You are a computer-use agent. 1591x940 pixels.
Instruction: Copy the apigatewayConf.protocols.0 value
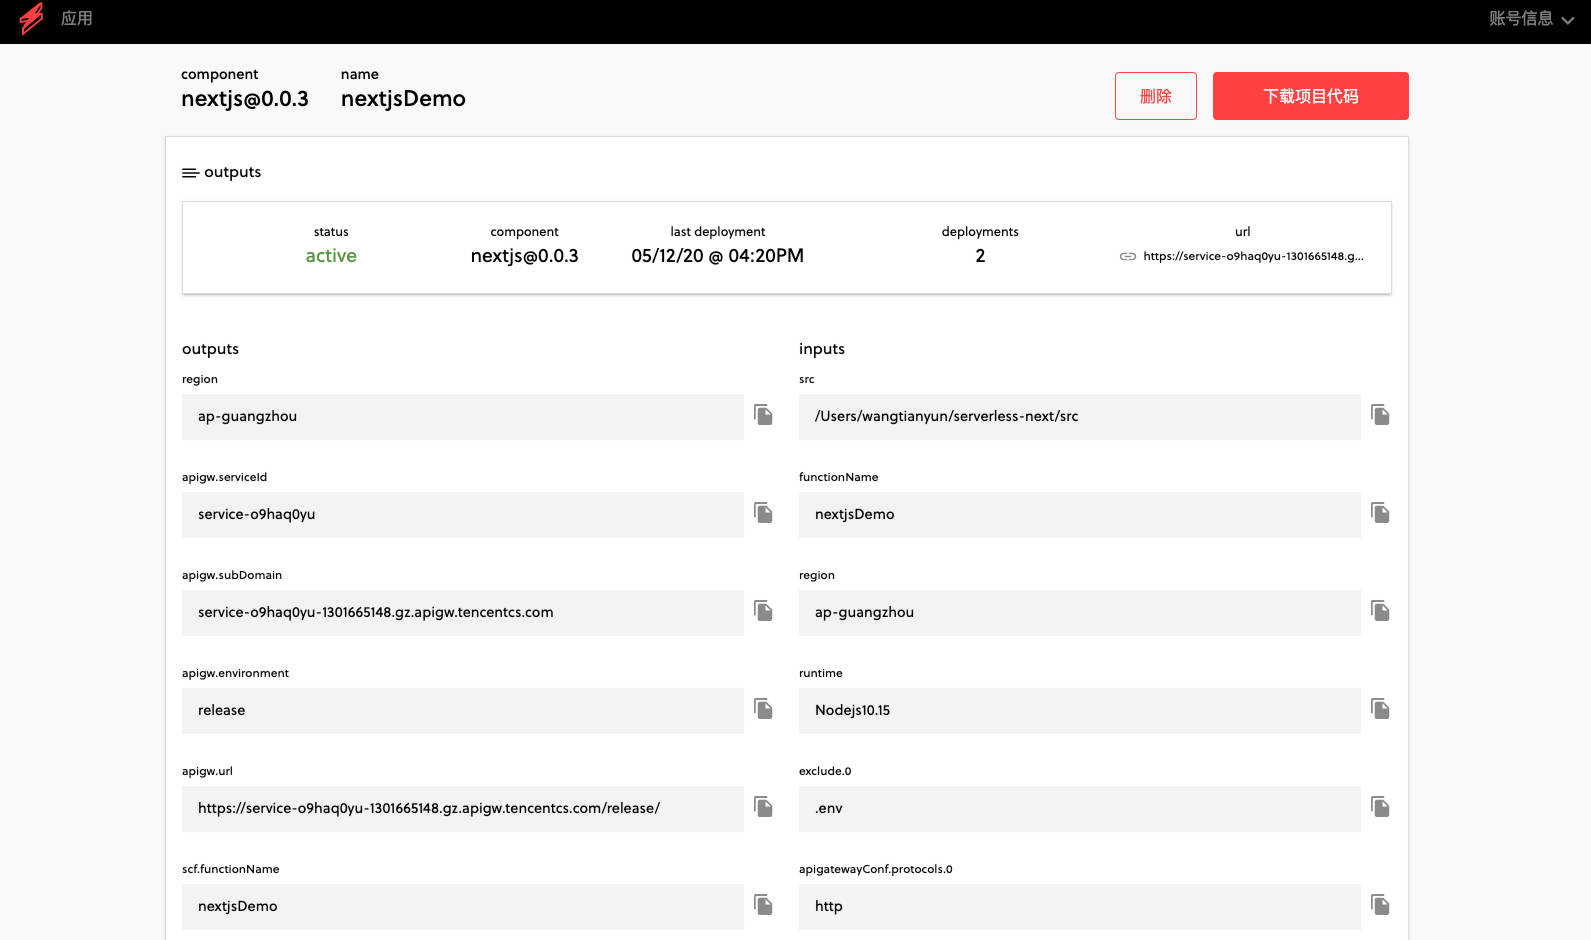pyautogui.click(x=1380, y=905)
